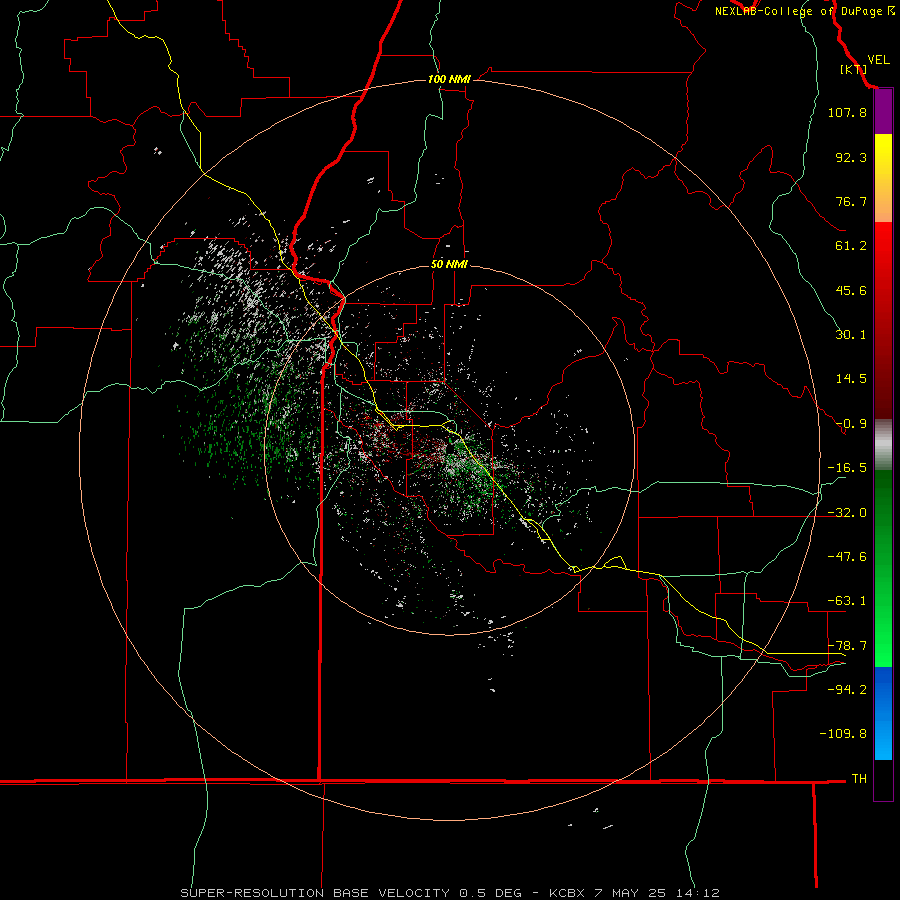The height and width of the screenshot is (900, 900).
Task: Select the 107.8 legend value
Action: point(847,112)
